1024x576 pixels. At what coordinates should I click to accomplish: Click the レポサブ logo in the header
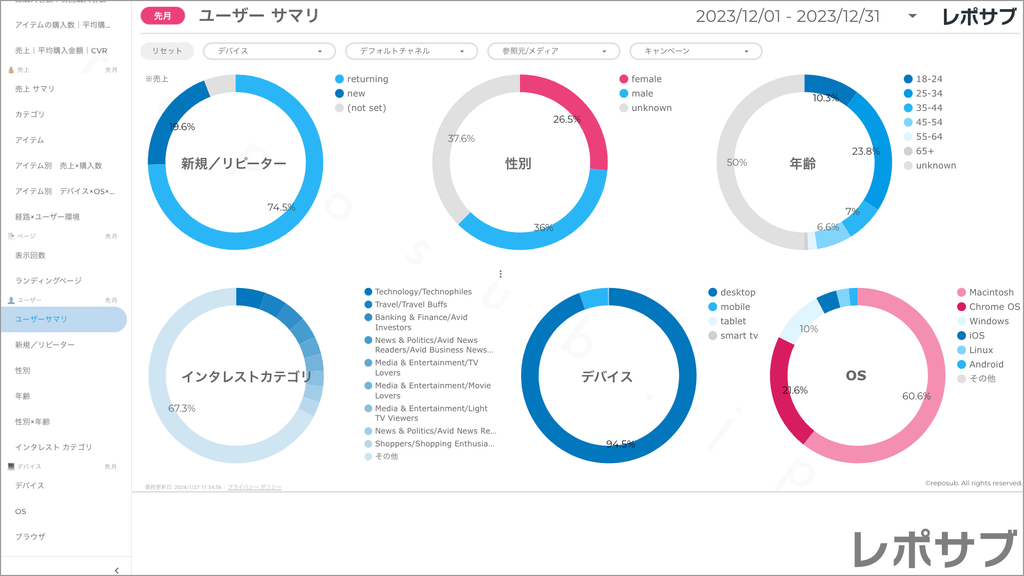pos(979,16)
